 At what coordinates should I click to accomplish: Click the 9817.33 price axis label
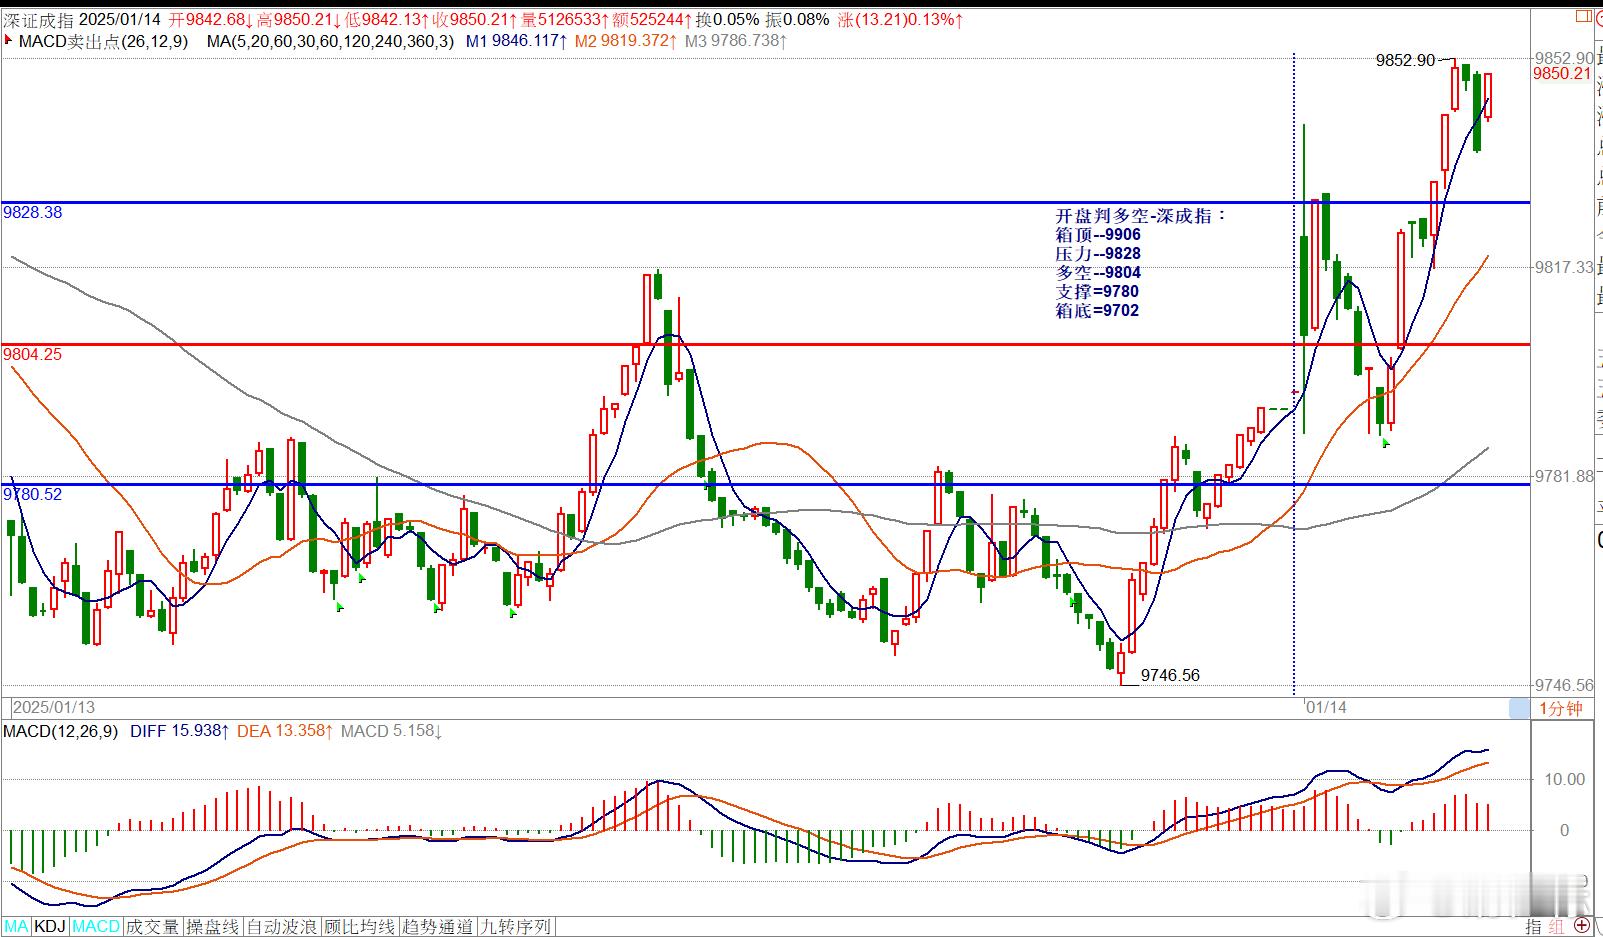pos(1564,267)
